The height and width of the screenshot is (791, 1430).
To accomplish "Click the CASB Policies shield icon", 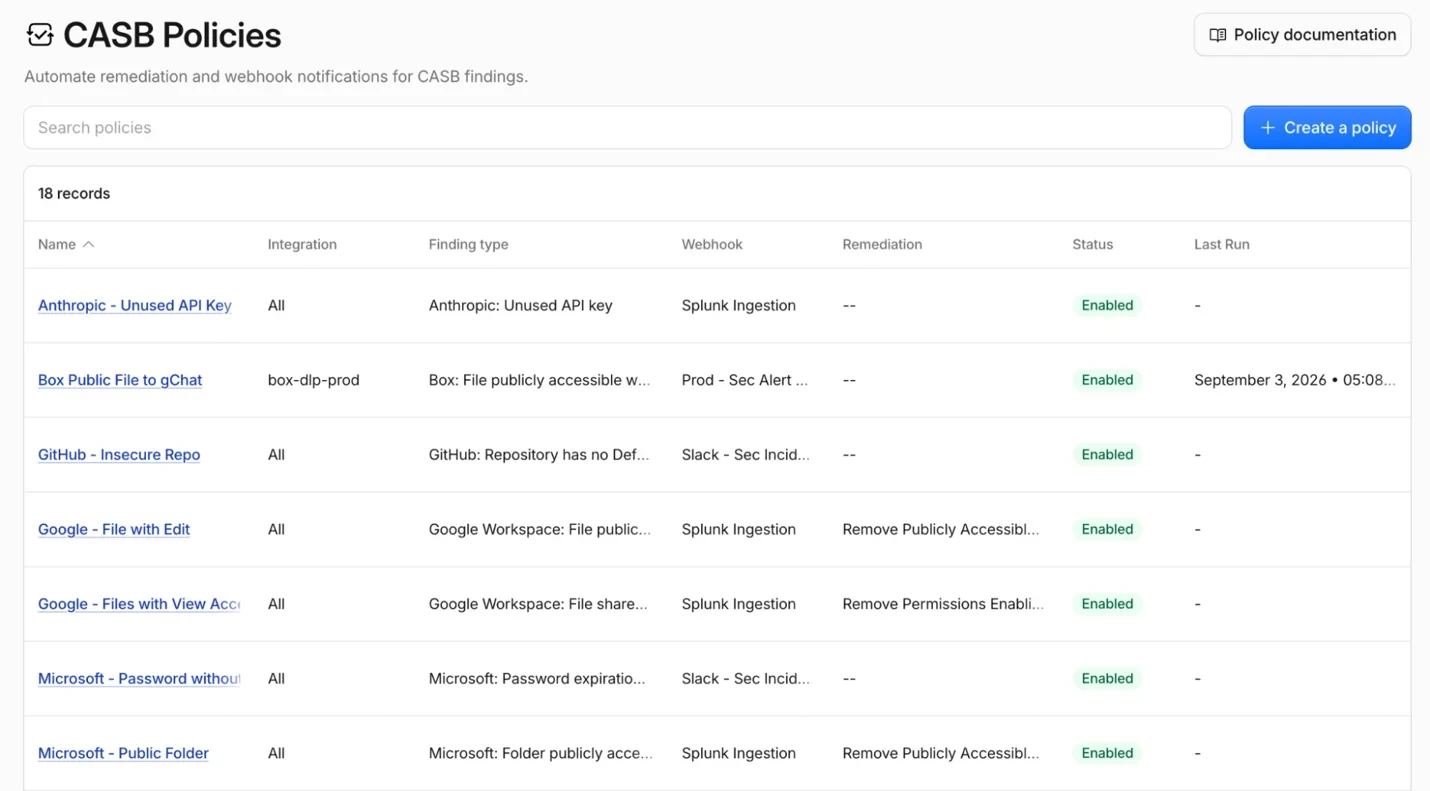I will [40, 35].
